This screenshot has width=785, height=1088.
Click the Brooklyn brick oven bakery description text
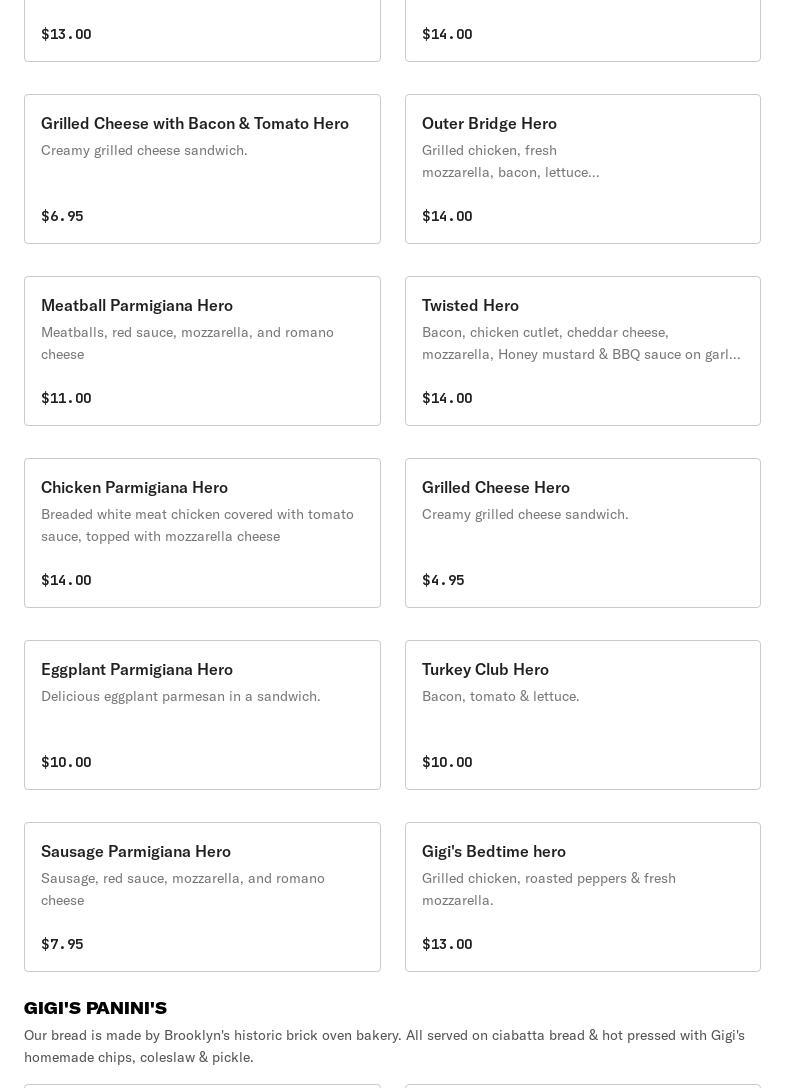(384, 1046)
